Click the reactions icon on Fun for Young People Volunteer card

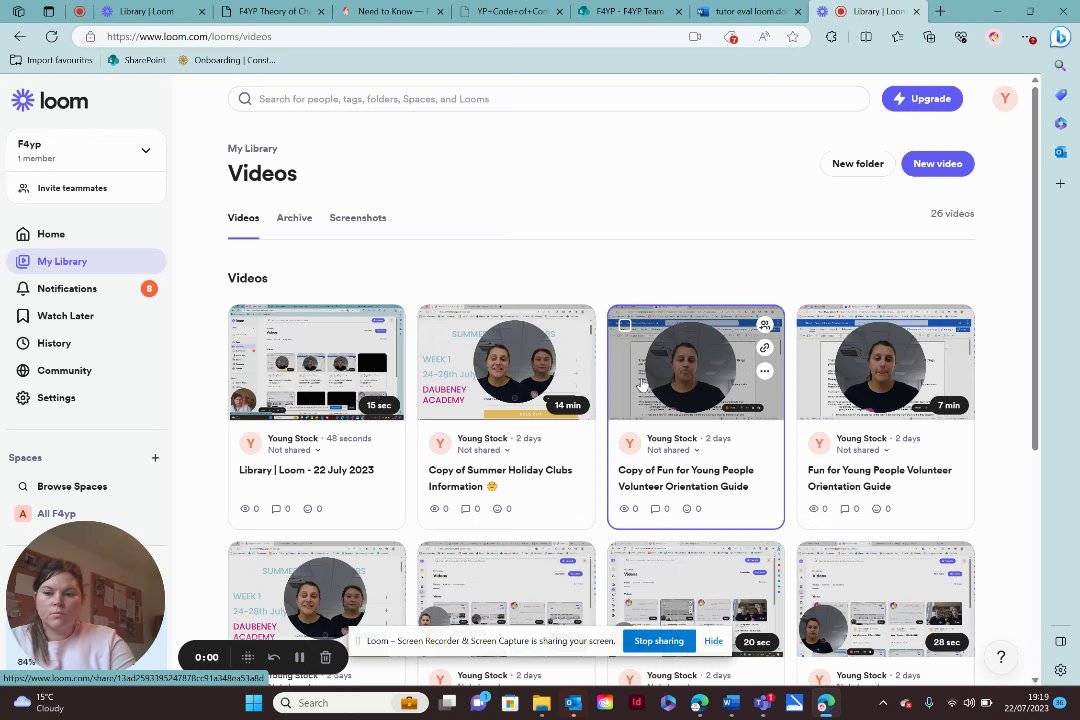(x=876, y=509)
